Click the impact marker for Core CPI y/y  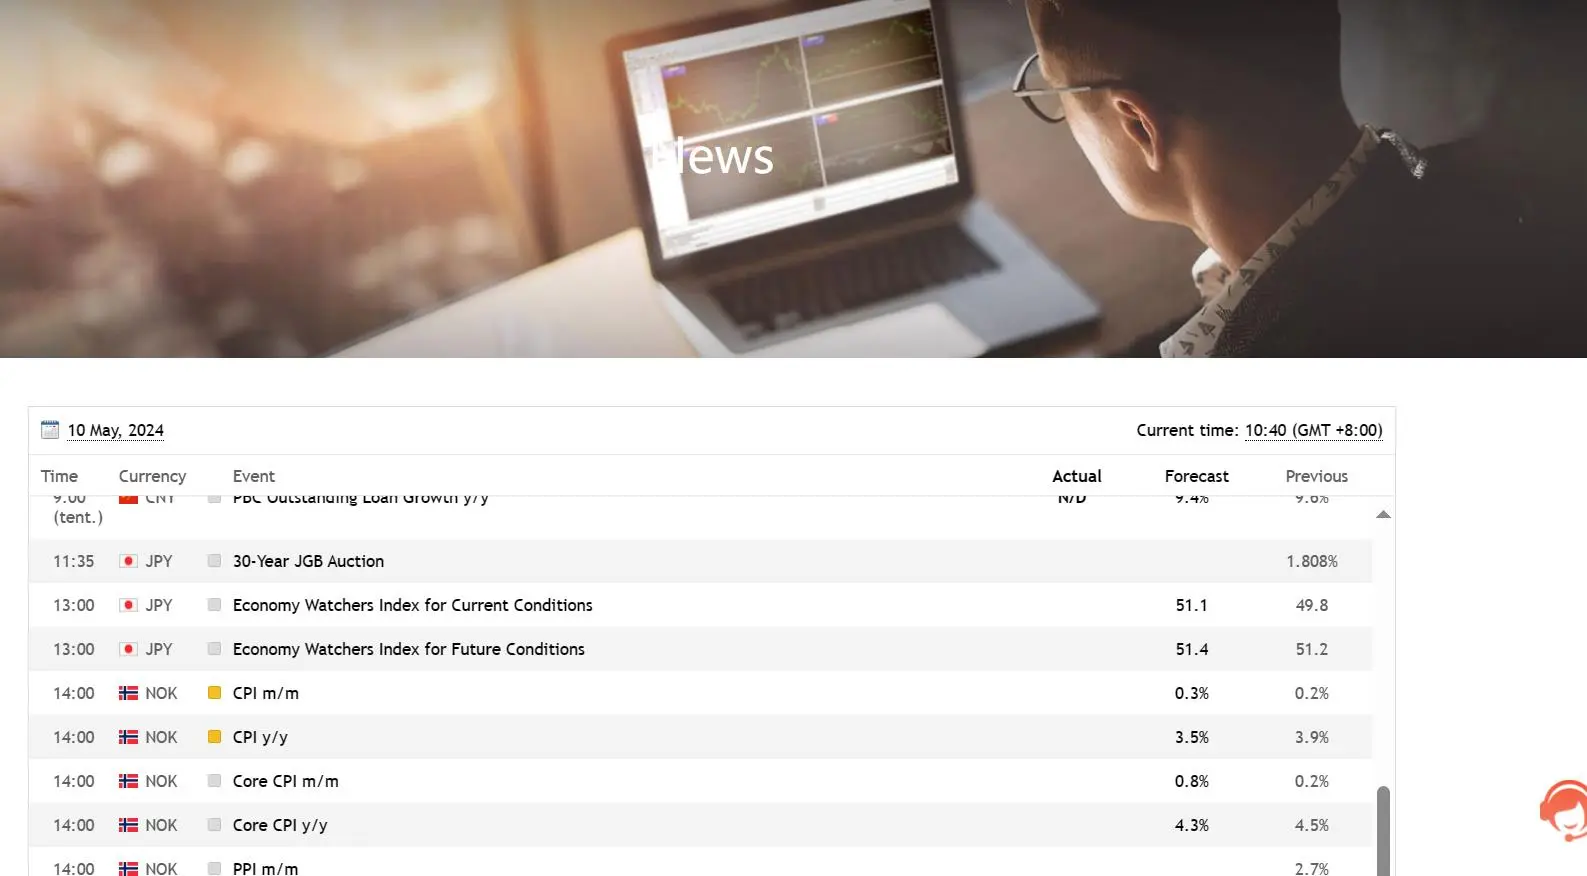click(x=214, y=824)
